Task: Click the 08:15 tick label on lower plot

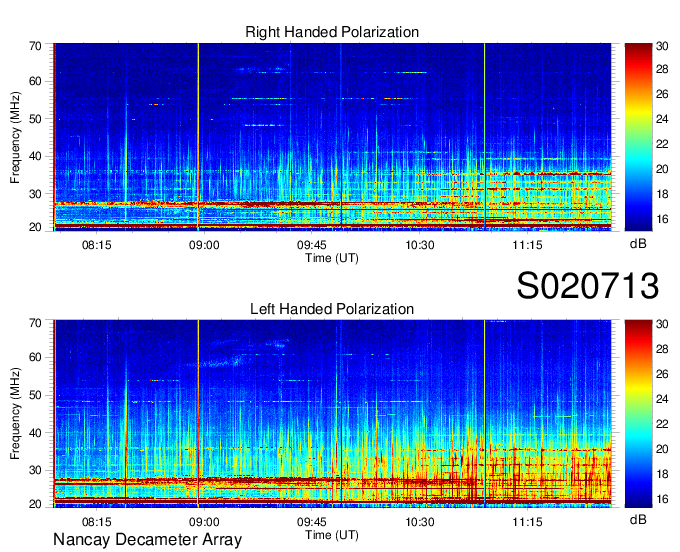Action: pyautogui.click(x=97, y=522)
